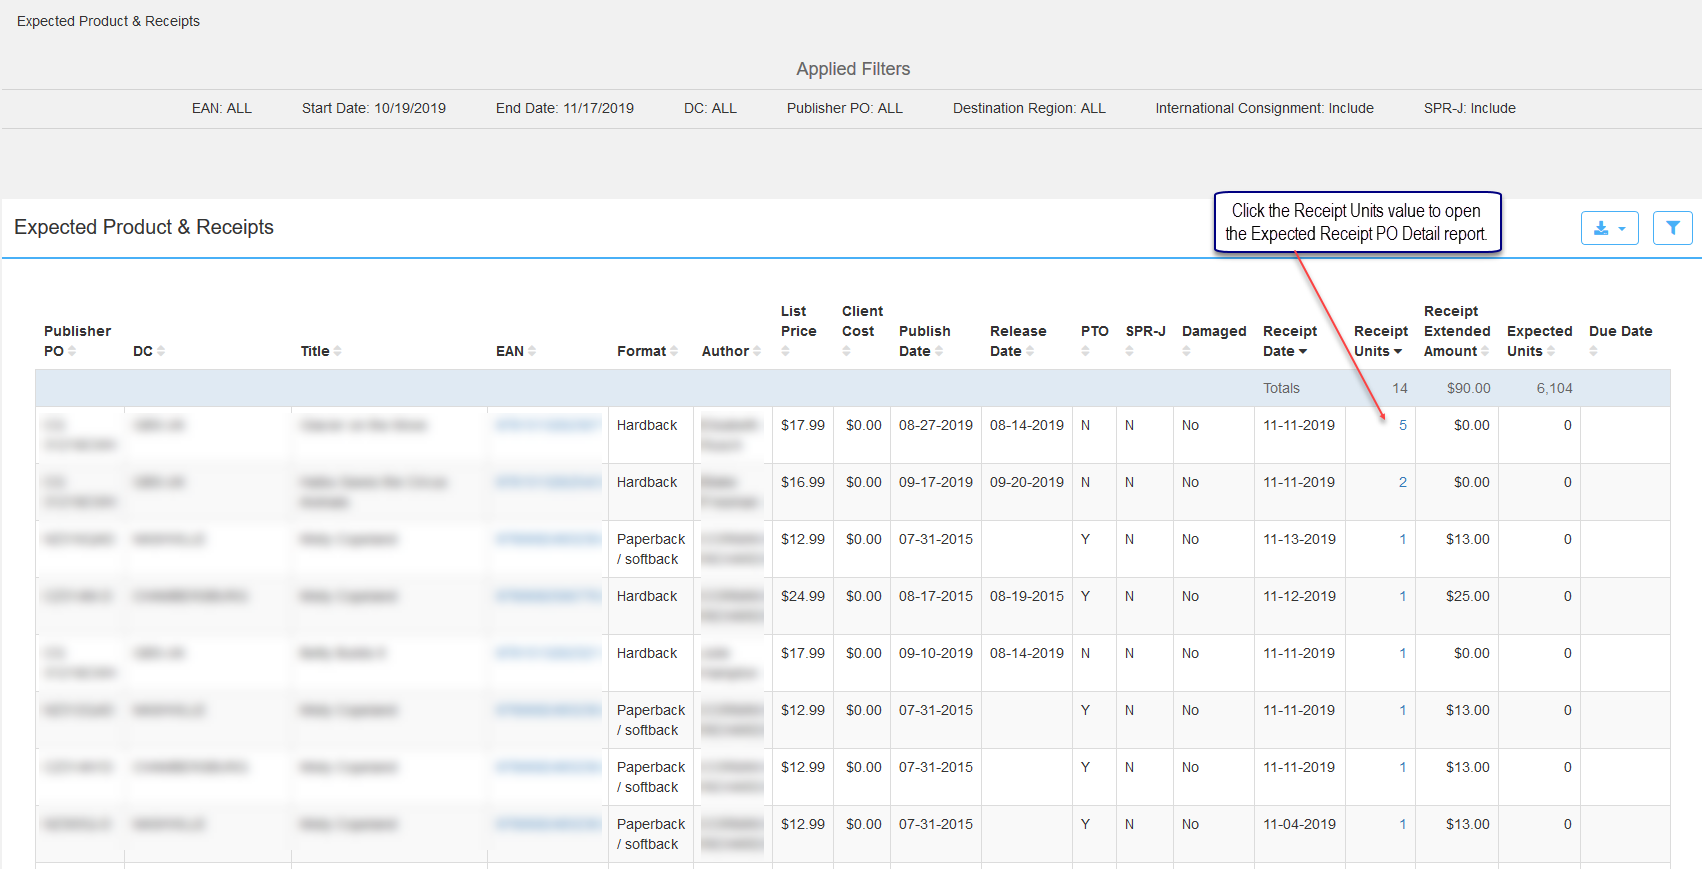Screen dimensions: 1702x869
Task: Sort by Receipt Extended Amount column
Action: [x=1485, y=351]
